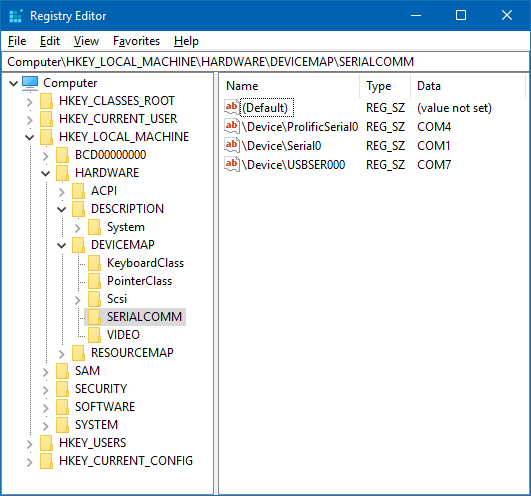The height and width of the screenshot is (496, 531).
Task: Expand HKEY_USERS chevron
Action: click(x=30, y=444)
